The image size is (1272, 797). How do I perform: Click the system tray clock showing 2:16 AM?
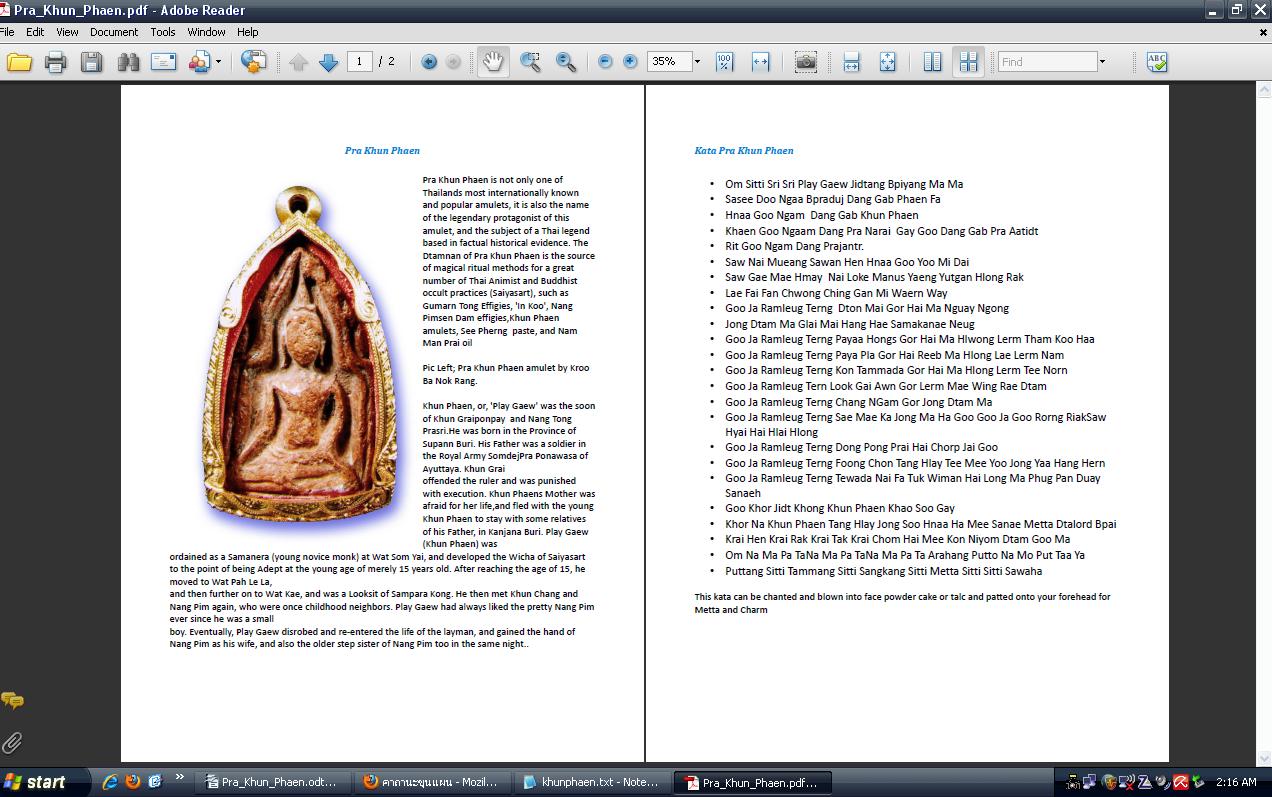point(1236,783)
